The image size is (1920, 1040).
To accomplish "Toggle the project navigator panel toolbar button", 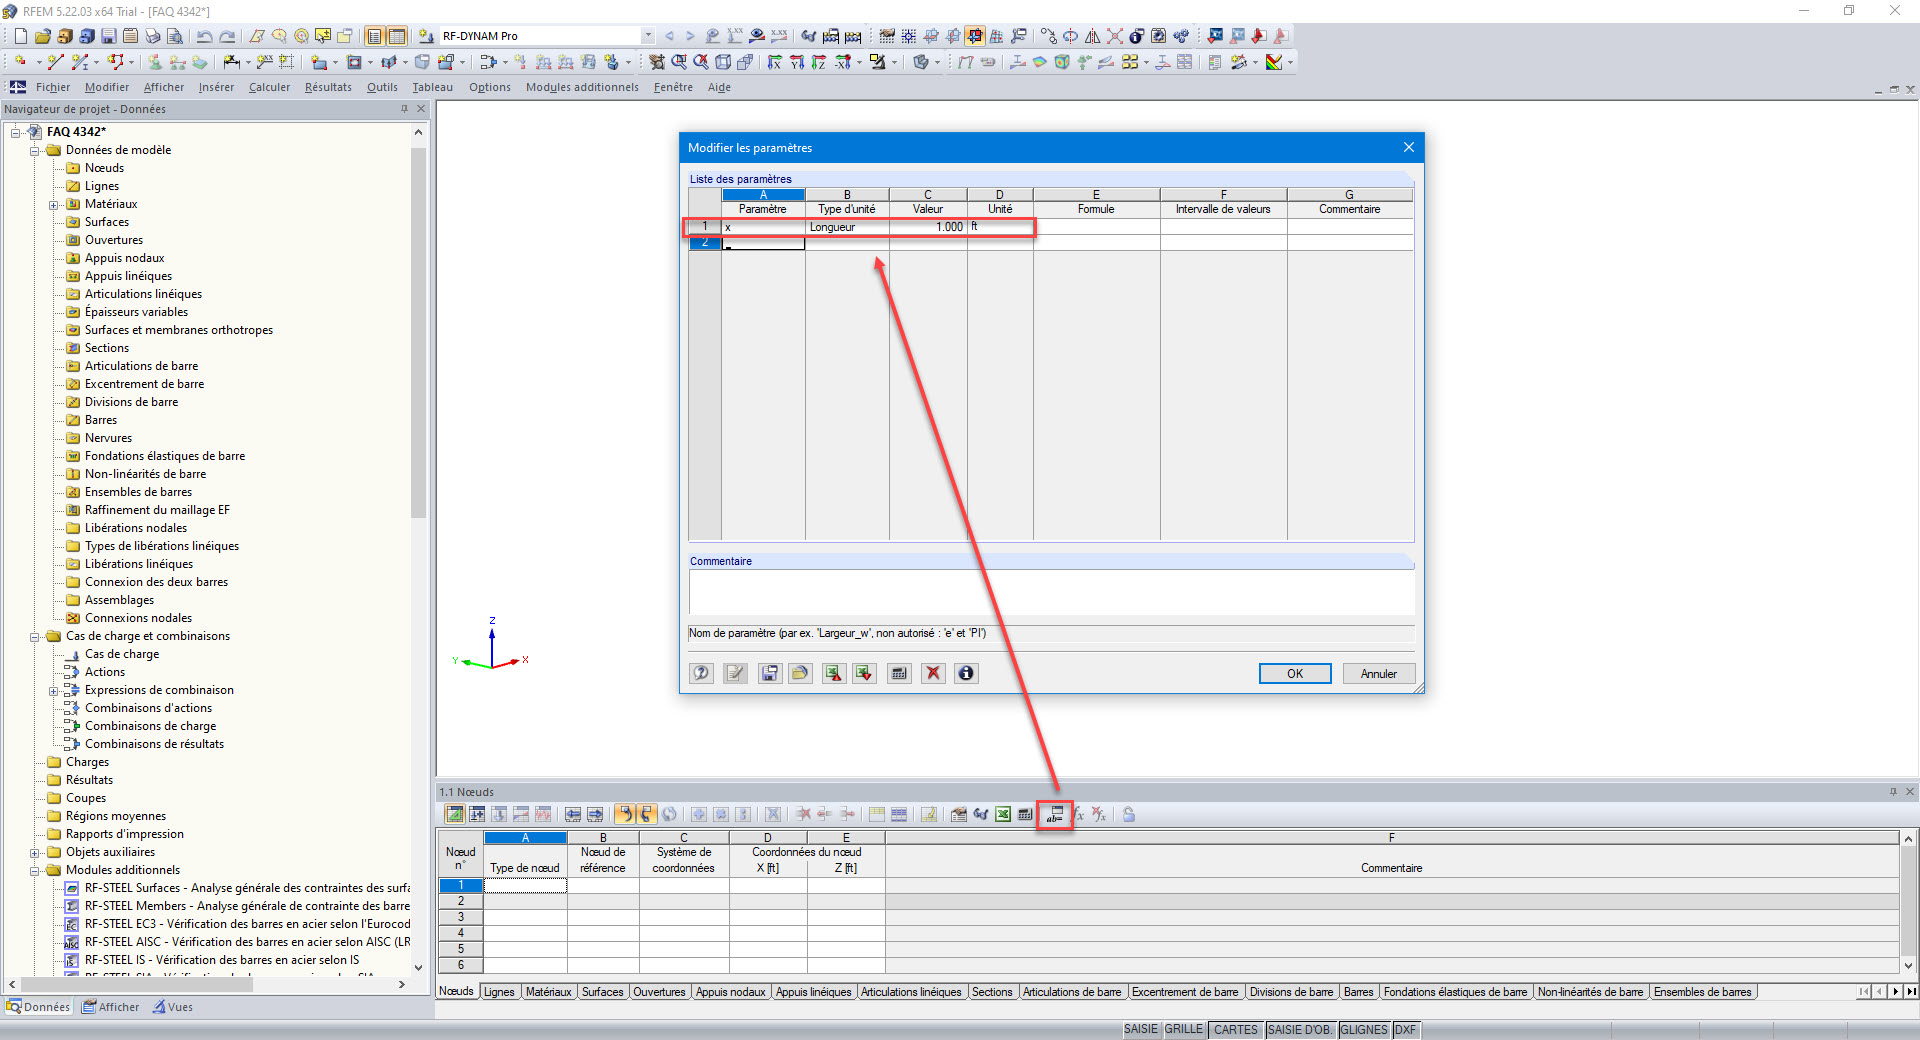I will [375, 36].
